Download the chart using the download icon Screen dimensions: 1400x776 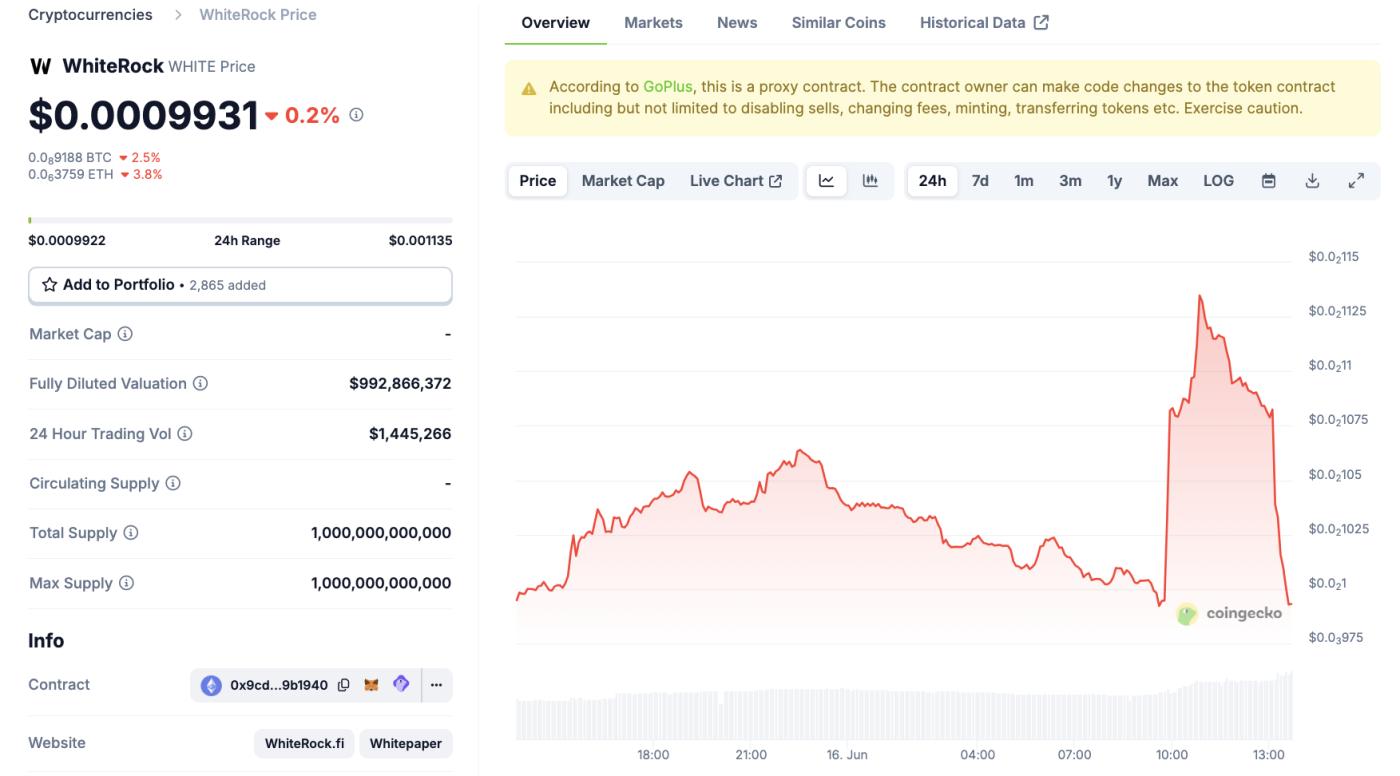point(1314,180)
